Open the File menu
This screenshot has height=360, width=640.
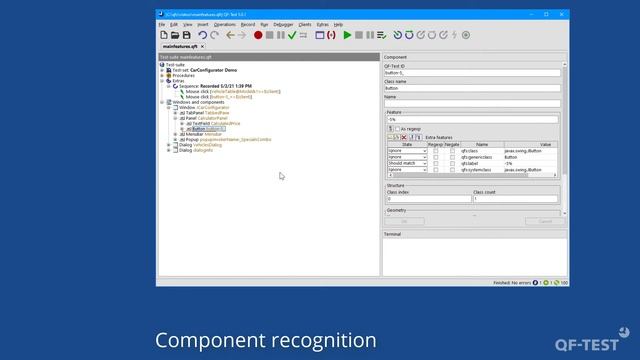162,24
